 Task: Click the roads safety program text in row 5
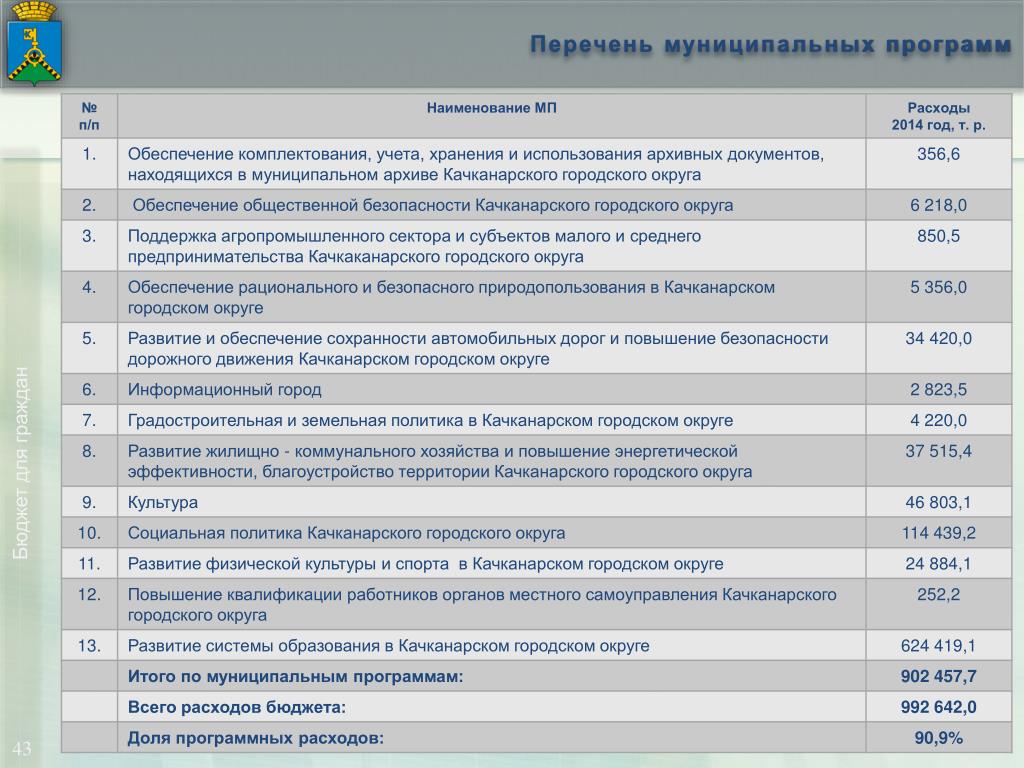tap(478, 349)
